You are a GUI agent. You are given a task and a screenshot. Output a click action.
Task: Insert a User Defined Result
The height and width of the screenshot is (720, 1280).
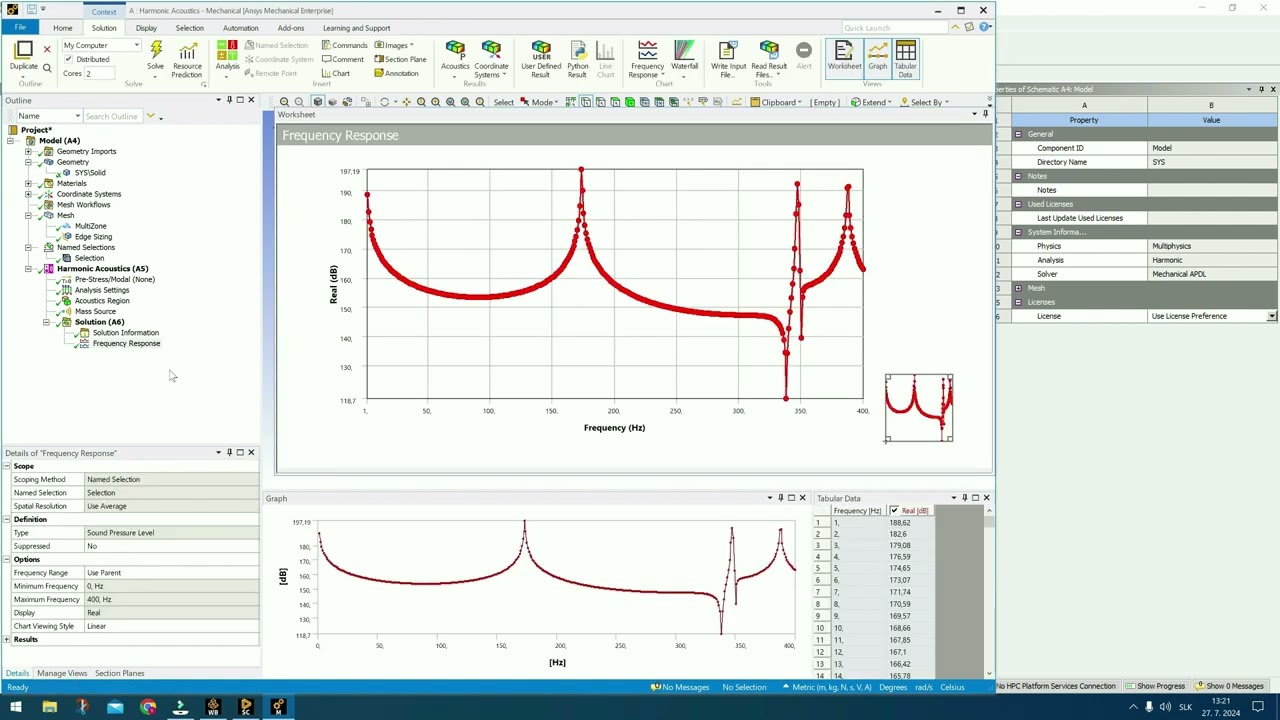[541, 59]
